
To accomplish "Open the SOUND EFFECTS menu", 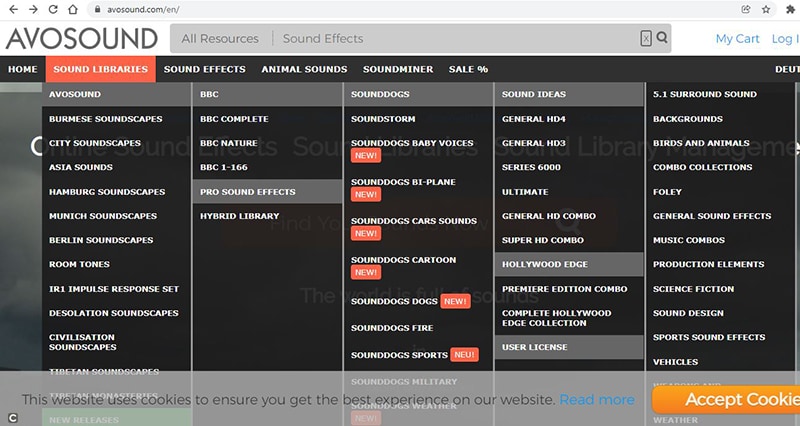I will pos(205,69).
